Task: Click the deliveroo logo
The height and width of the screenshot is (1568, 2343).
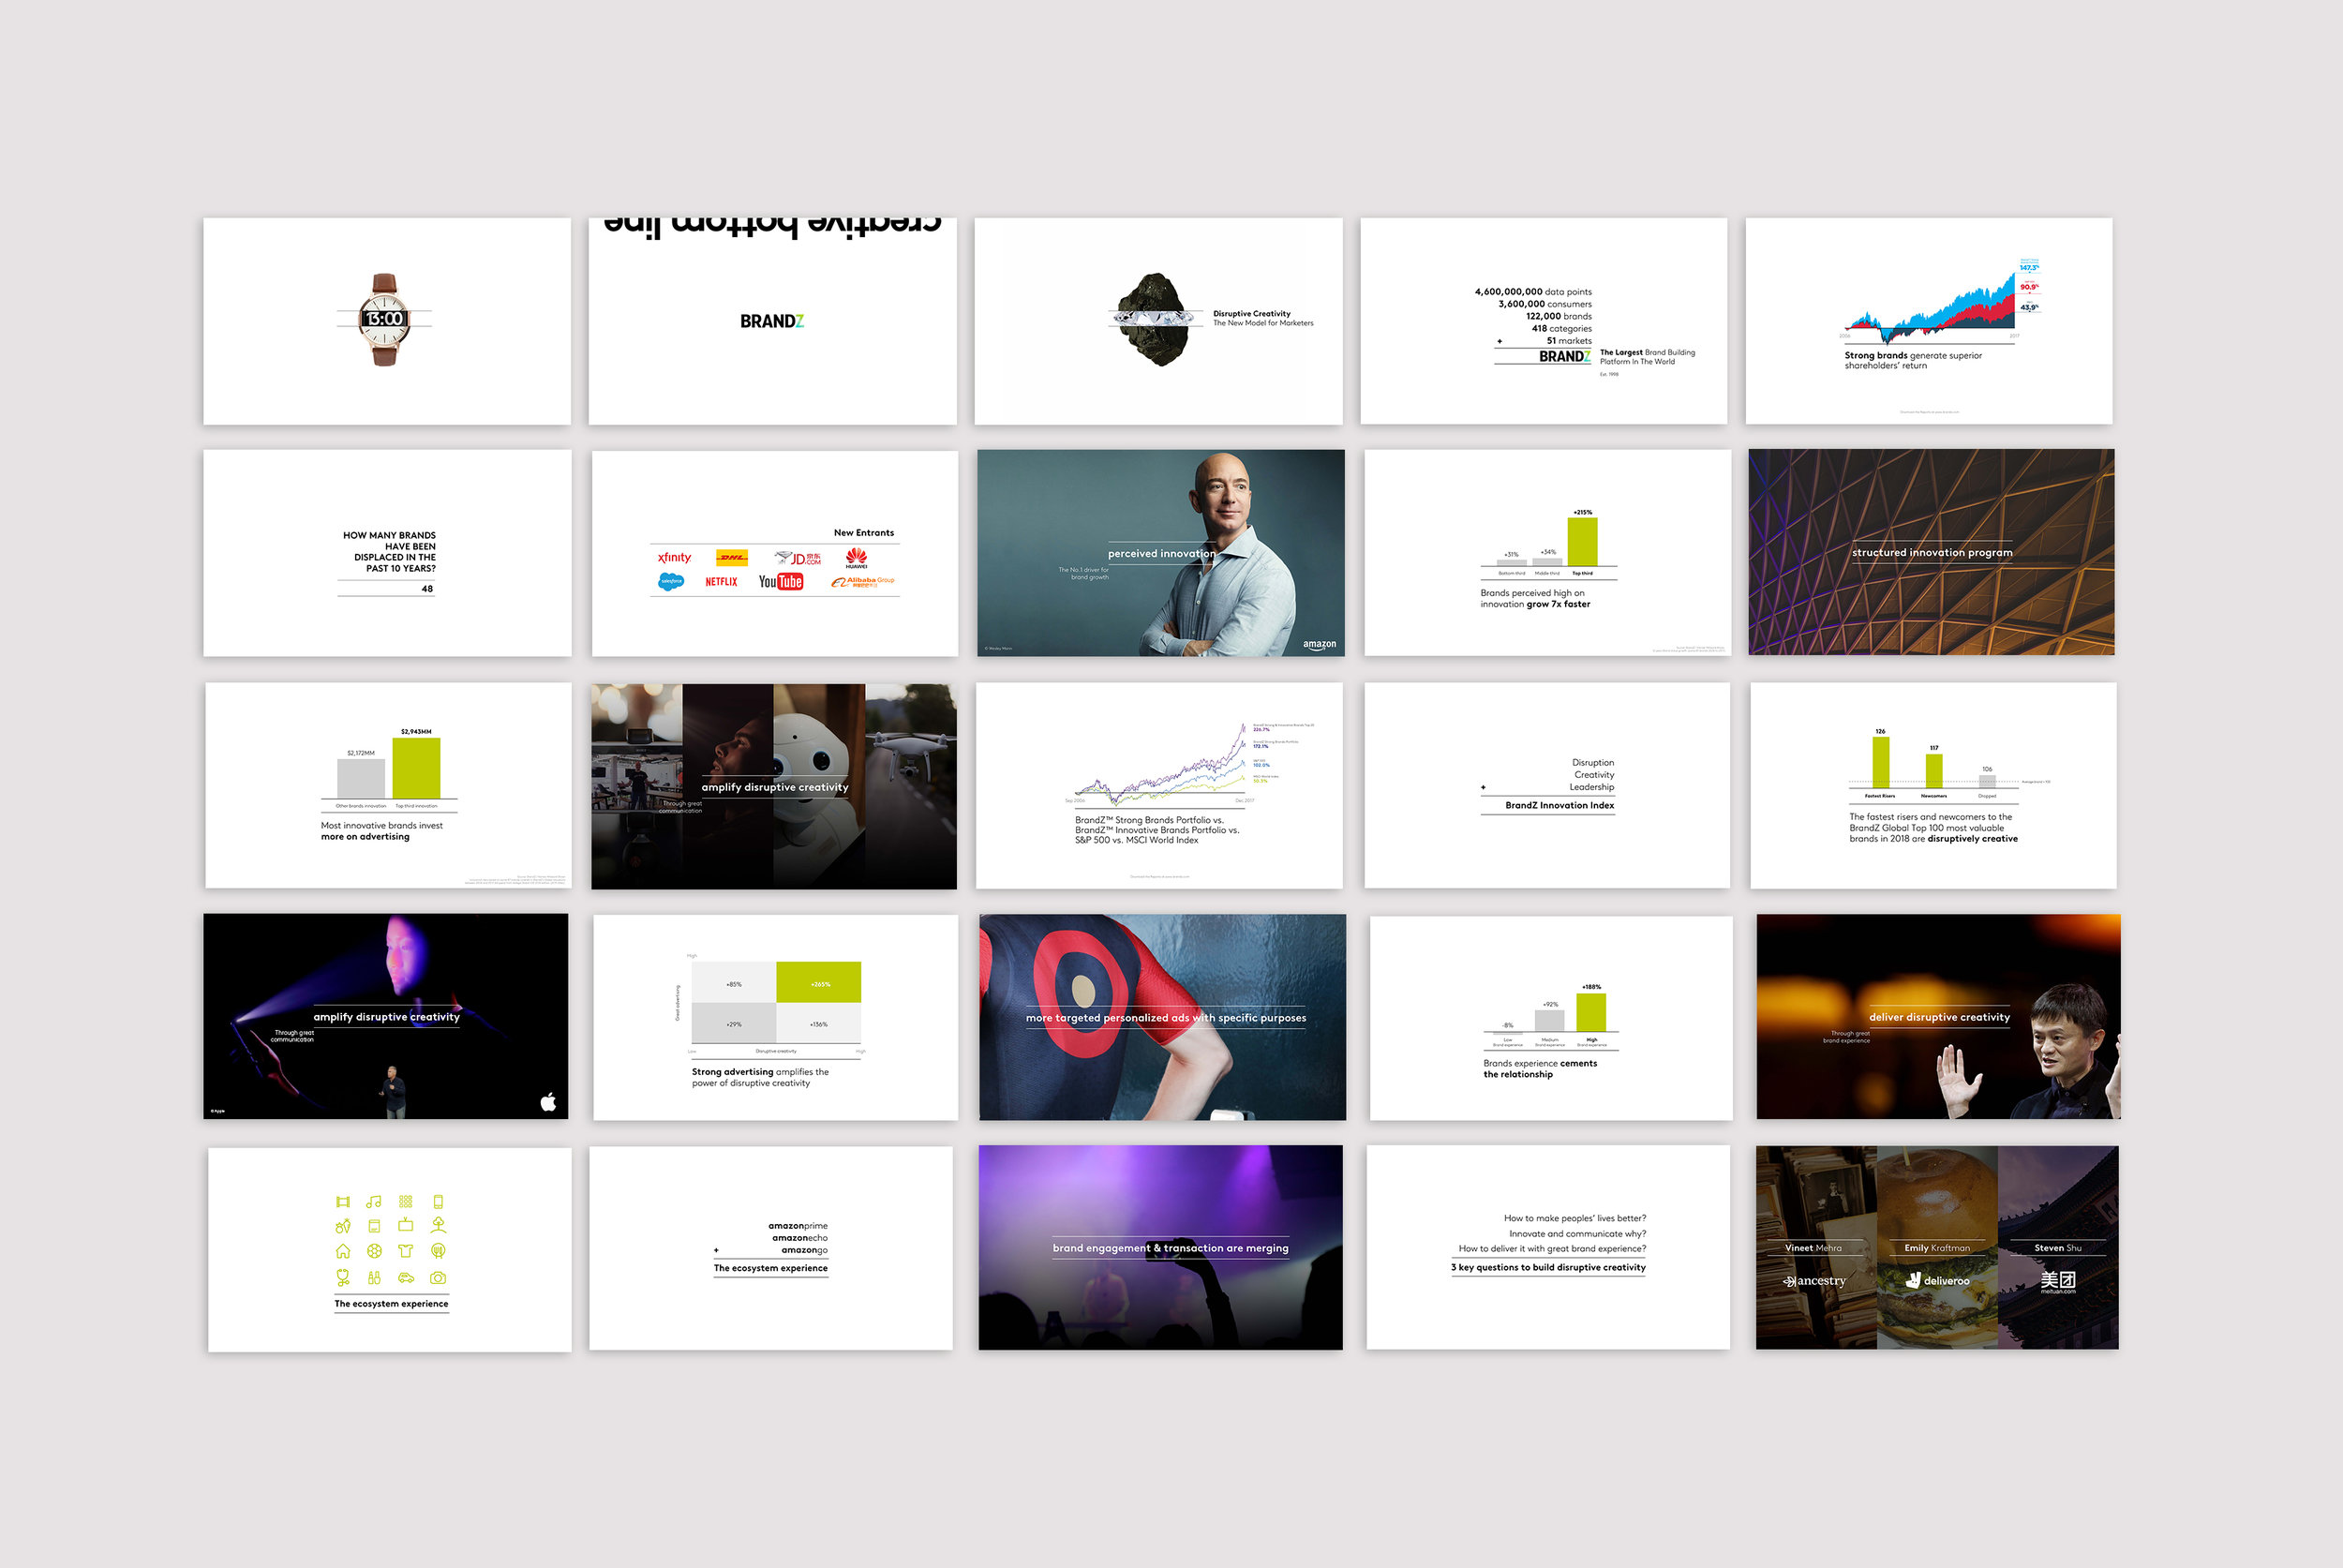Action: pyautogui.click(x=1937, y=1280)
